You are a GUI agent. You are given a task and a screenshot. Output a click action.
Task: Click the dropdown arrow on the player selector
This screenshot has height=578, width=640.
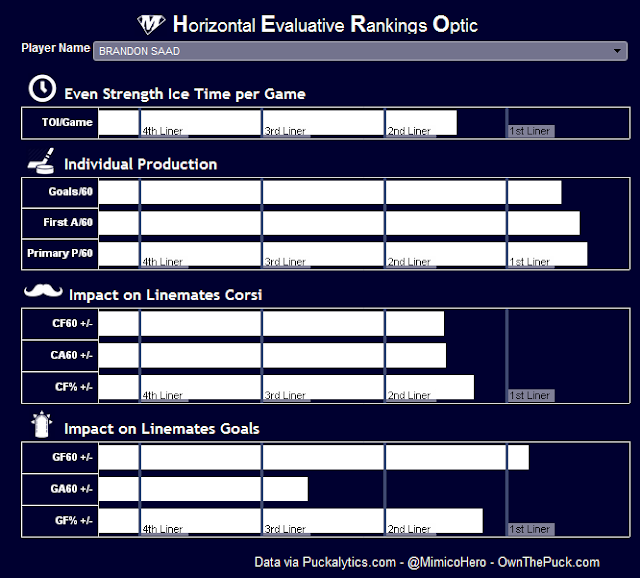point(617,51)
